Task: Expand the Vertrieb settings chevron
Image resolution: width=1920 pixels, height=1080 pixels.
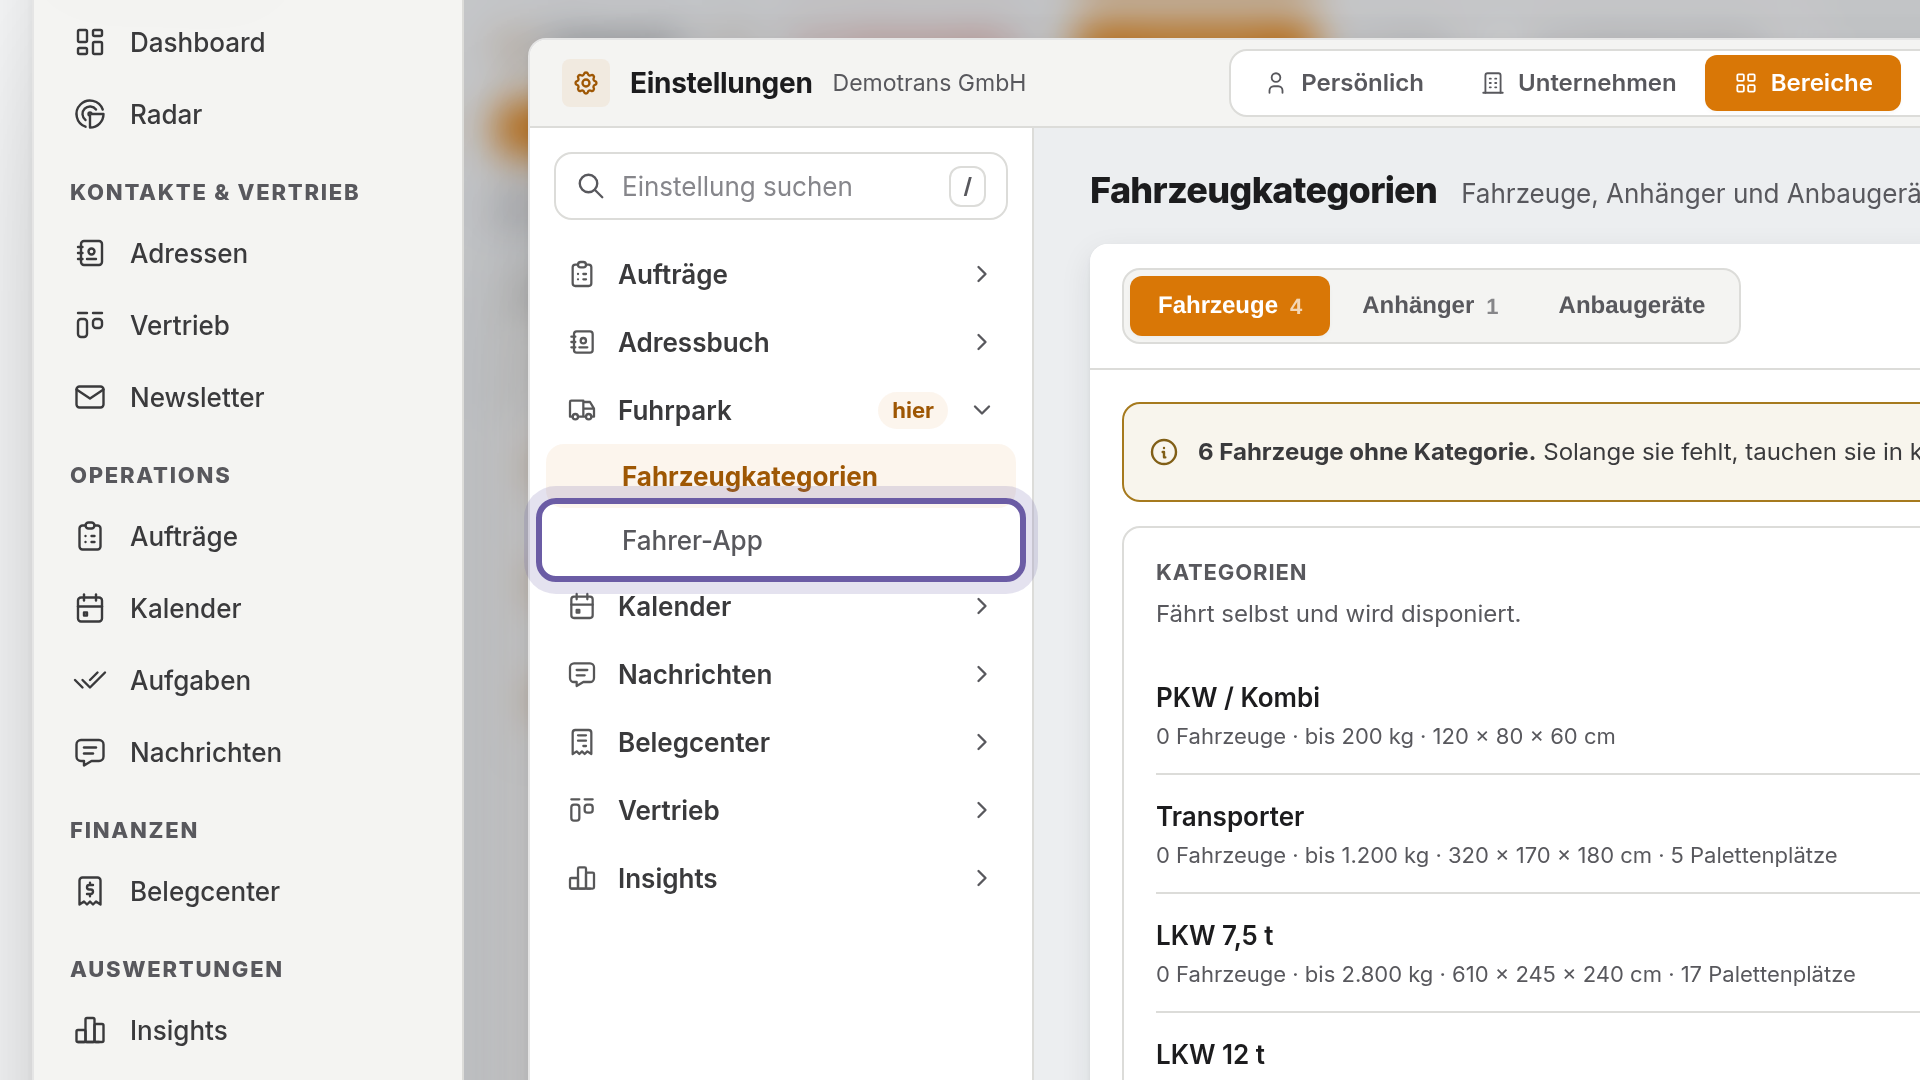Action: coord(982,810)
